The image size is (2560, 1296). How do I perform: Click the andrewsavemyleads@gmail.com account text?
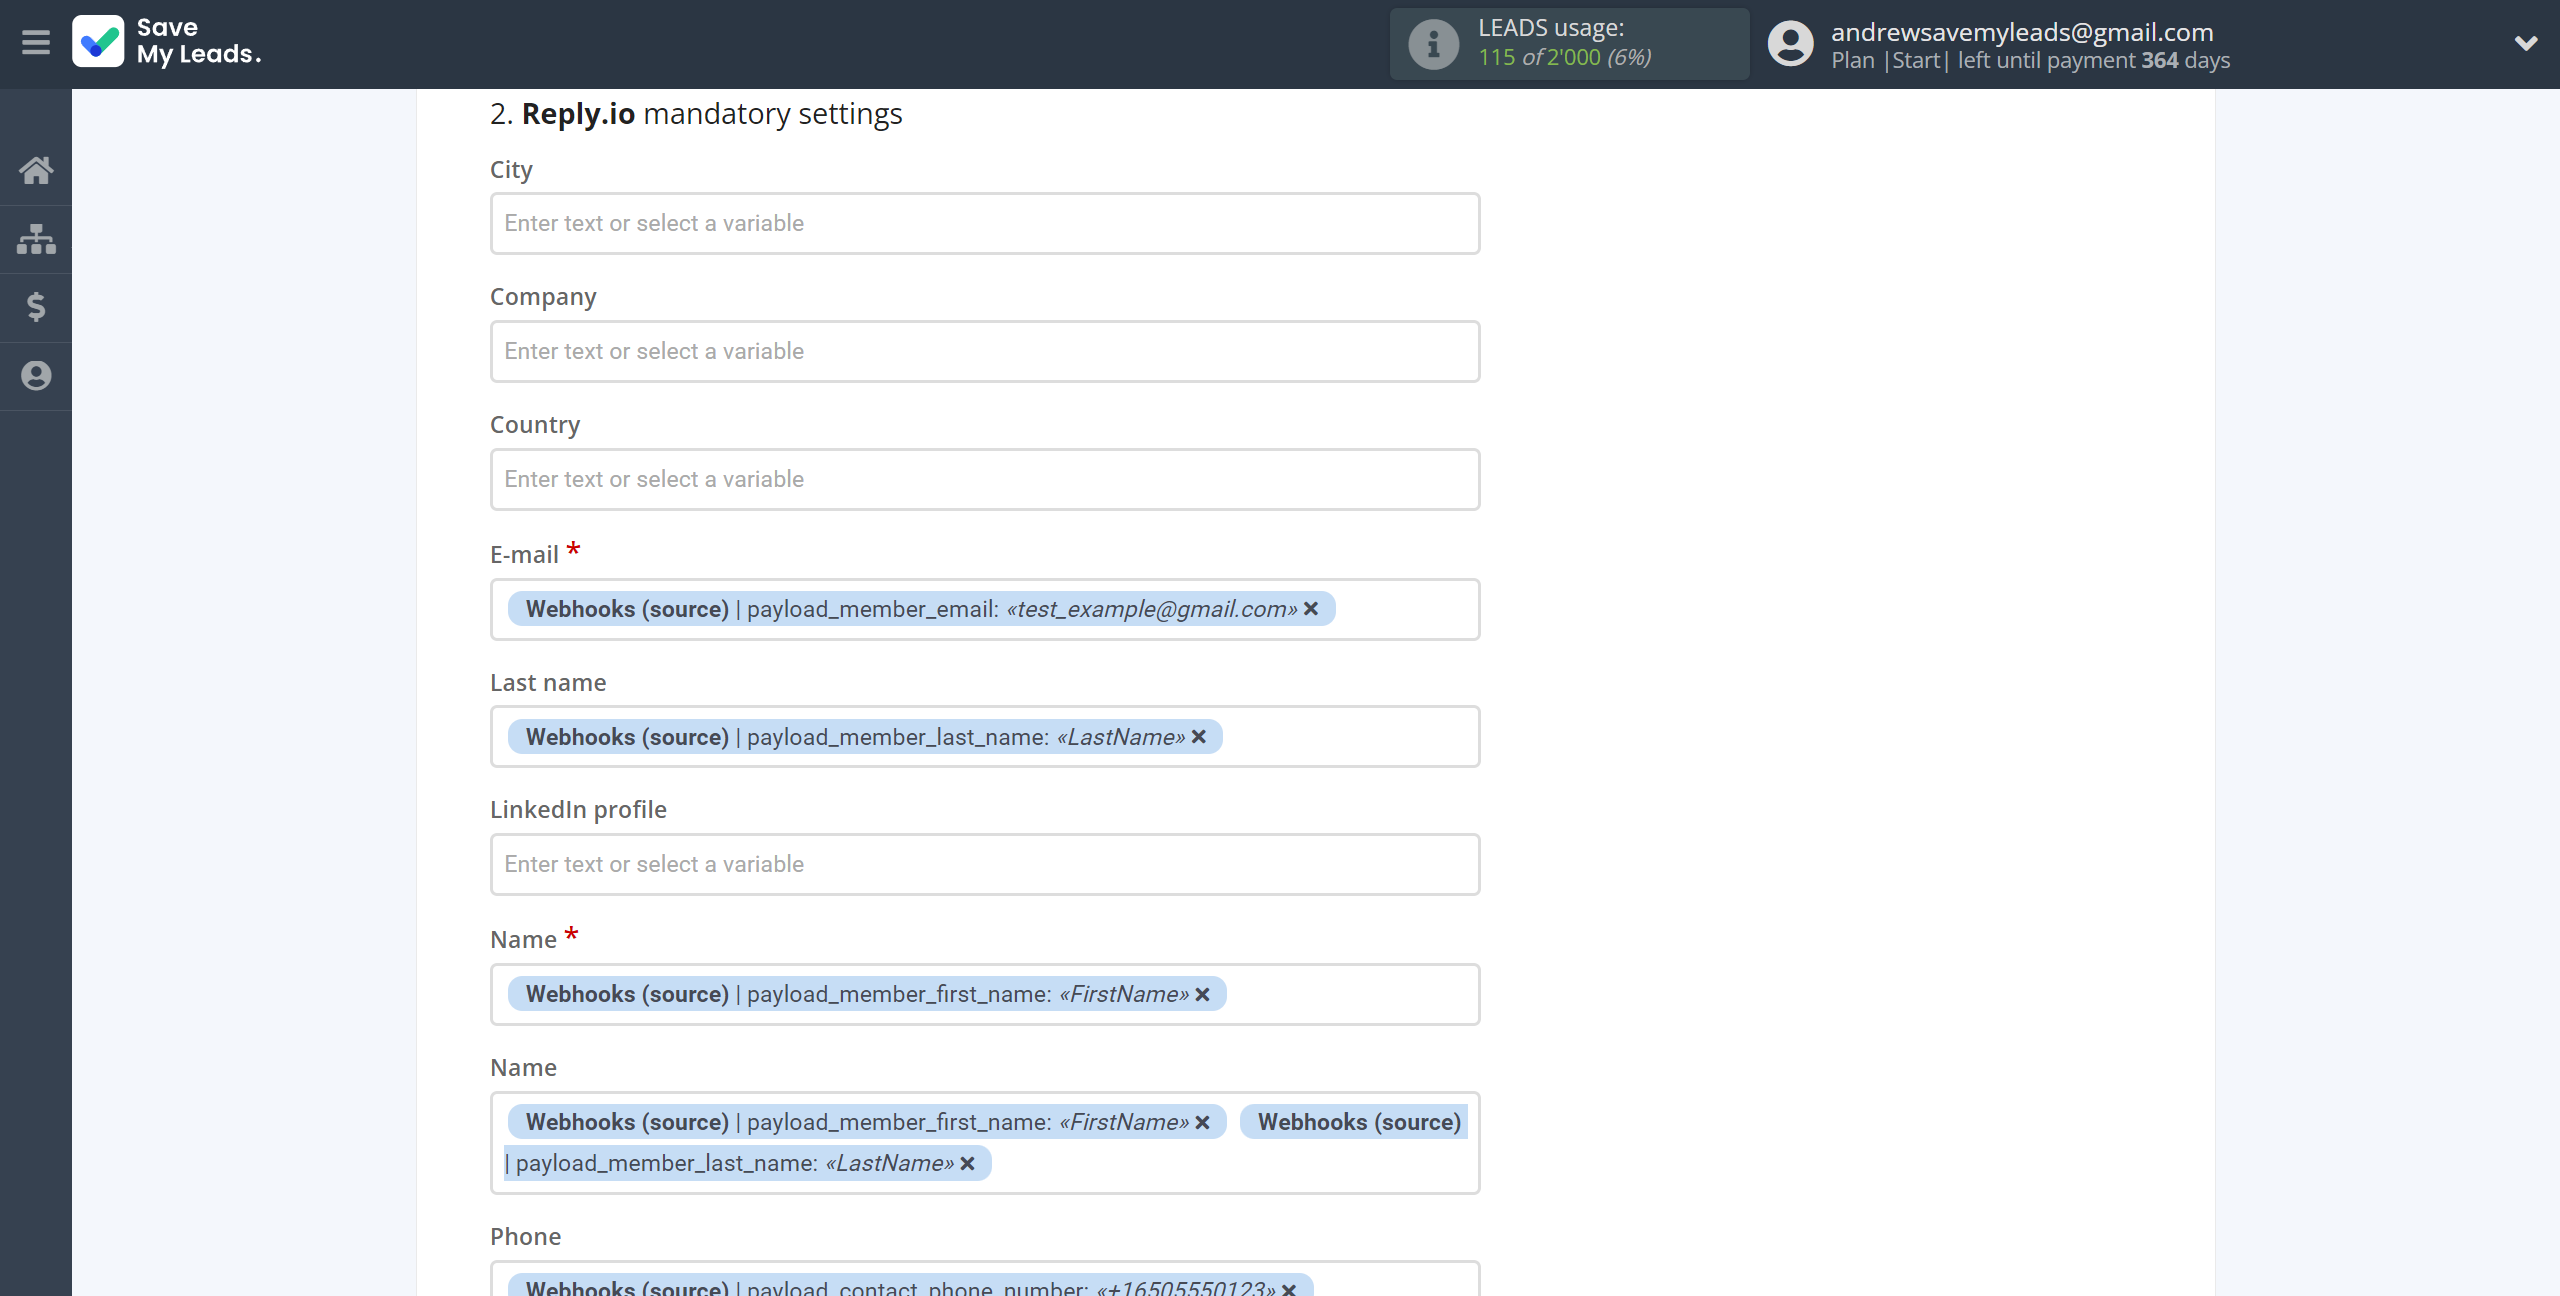pos(2022,32)
